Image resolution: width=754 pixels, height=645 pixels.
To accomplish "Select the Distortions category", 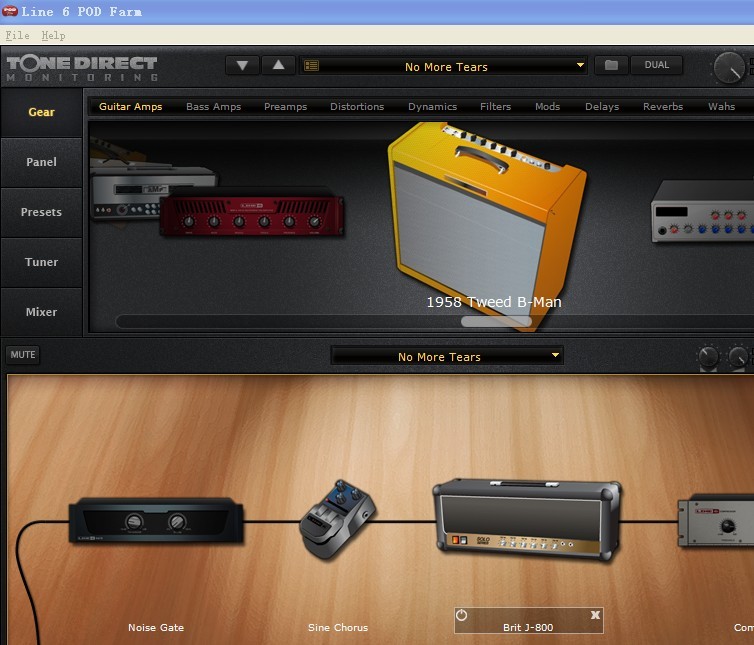I will click(x=357, y=107).
